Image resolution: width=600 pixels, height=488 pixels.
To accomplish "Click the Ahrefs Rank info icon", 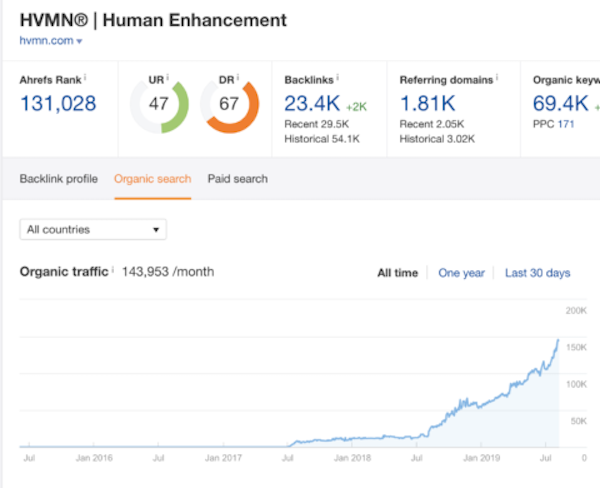I will (x=85, y=78).
